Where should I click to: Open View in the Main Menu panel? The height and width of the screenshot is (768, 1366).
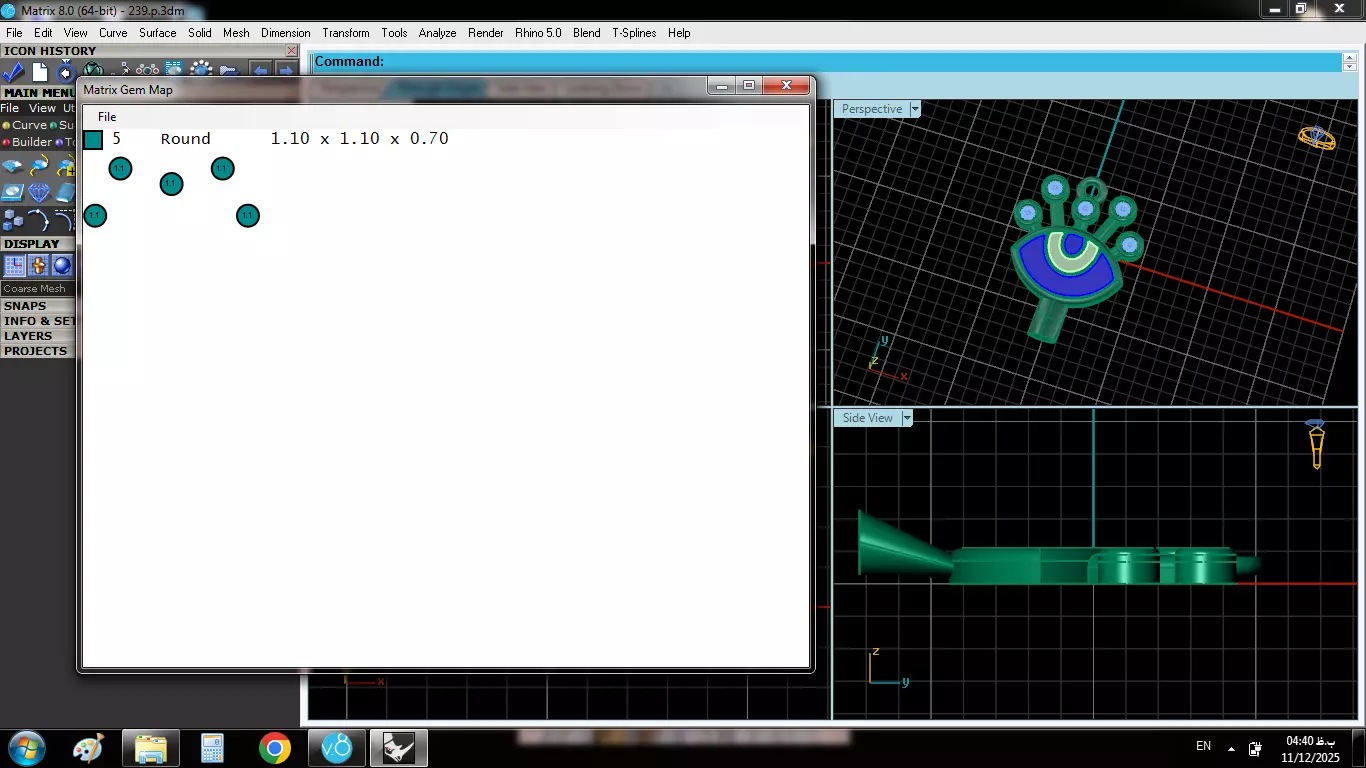(x=42, y=108)
